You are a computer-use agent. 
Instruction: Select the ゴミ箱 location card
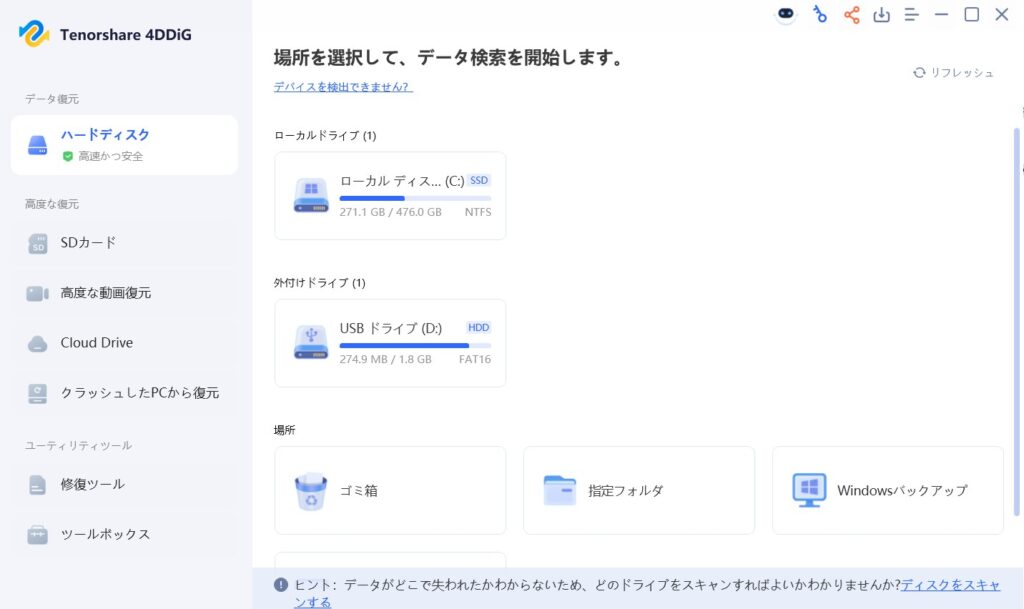pyautogui.click(x=390, y=490)
